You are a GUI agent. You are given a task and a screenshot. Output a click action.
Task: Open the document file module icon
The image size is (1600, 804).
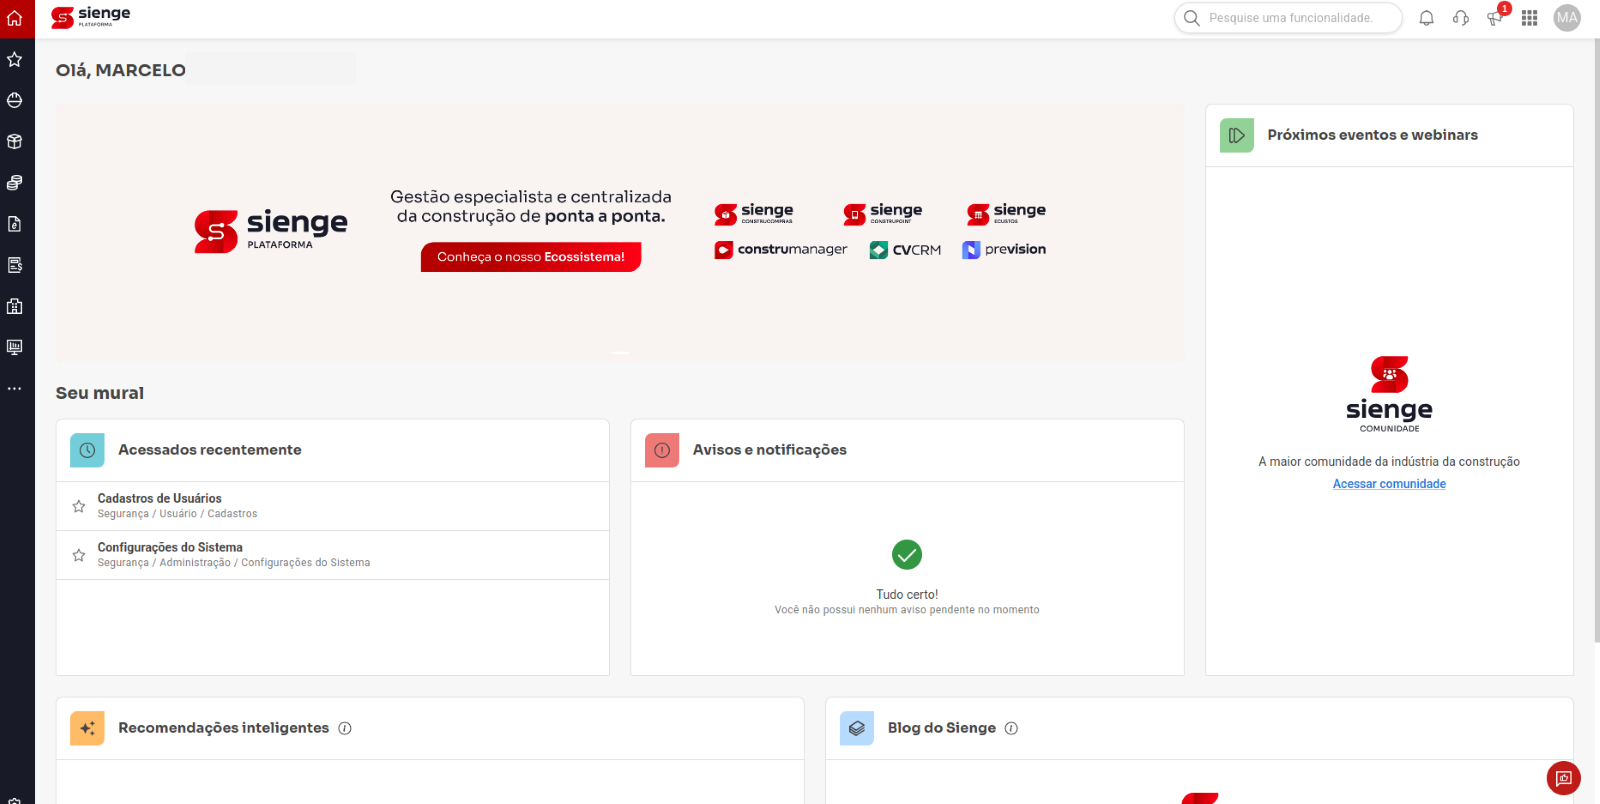[x=14, y=224]
